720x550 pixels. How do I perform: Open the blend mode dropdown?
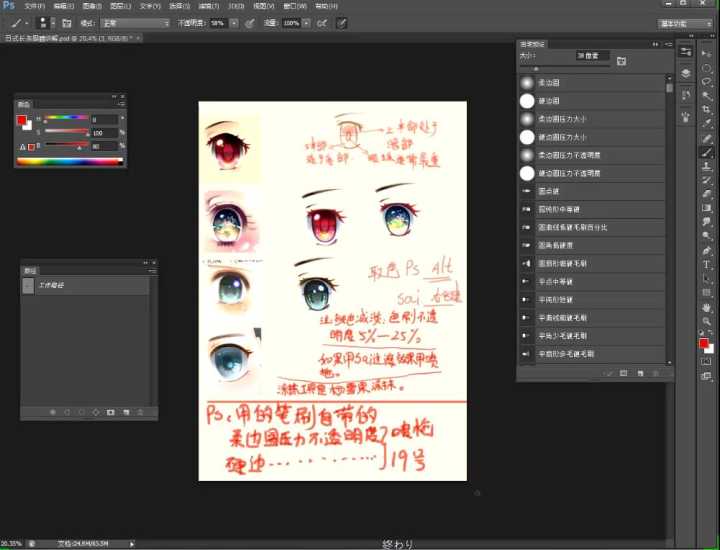135,22
